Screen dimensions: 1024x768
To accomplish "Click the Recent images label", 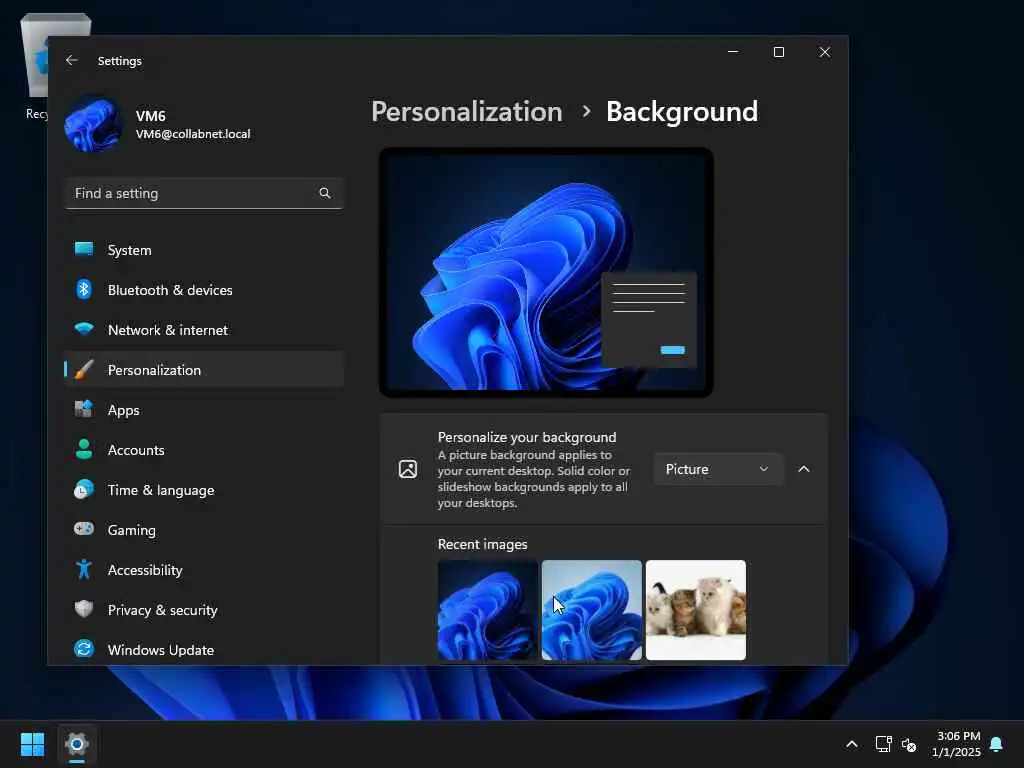I will [482, 544].
